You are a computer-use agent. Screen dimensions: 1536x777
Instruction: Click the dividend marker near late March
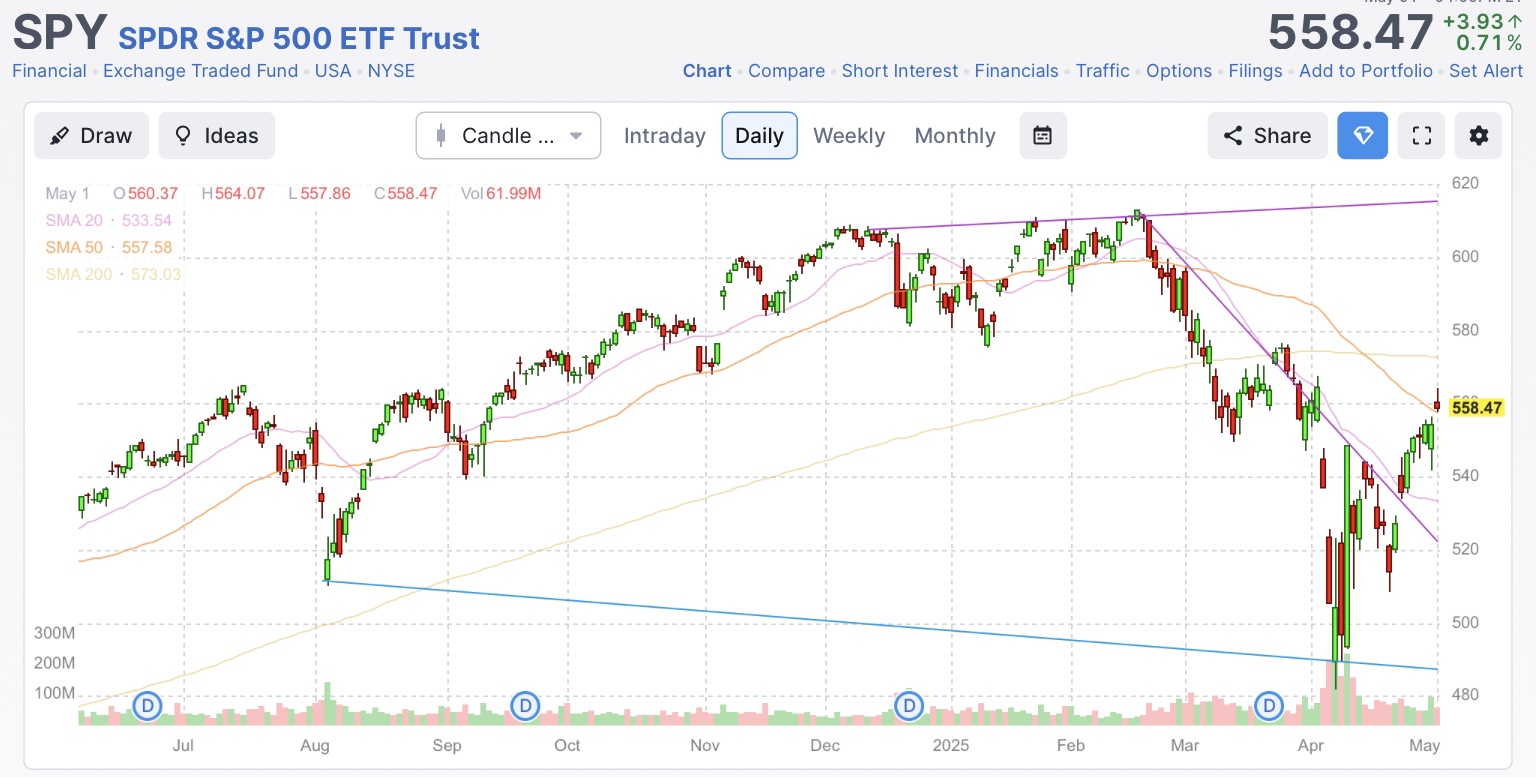[1269, 707]
